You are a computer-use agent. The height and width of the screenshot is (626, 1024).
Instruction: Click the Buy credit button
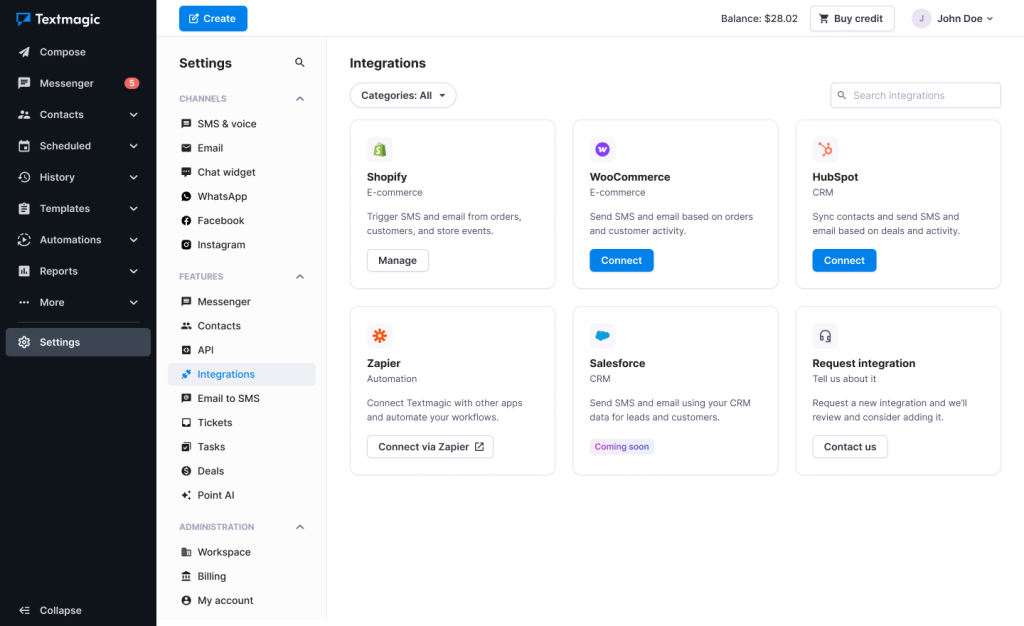852,18
